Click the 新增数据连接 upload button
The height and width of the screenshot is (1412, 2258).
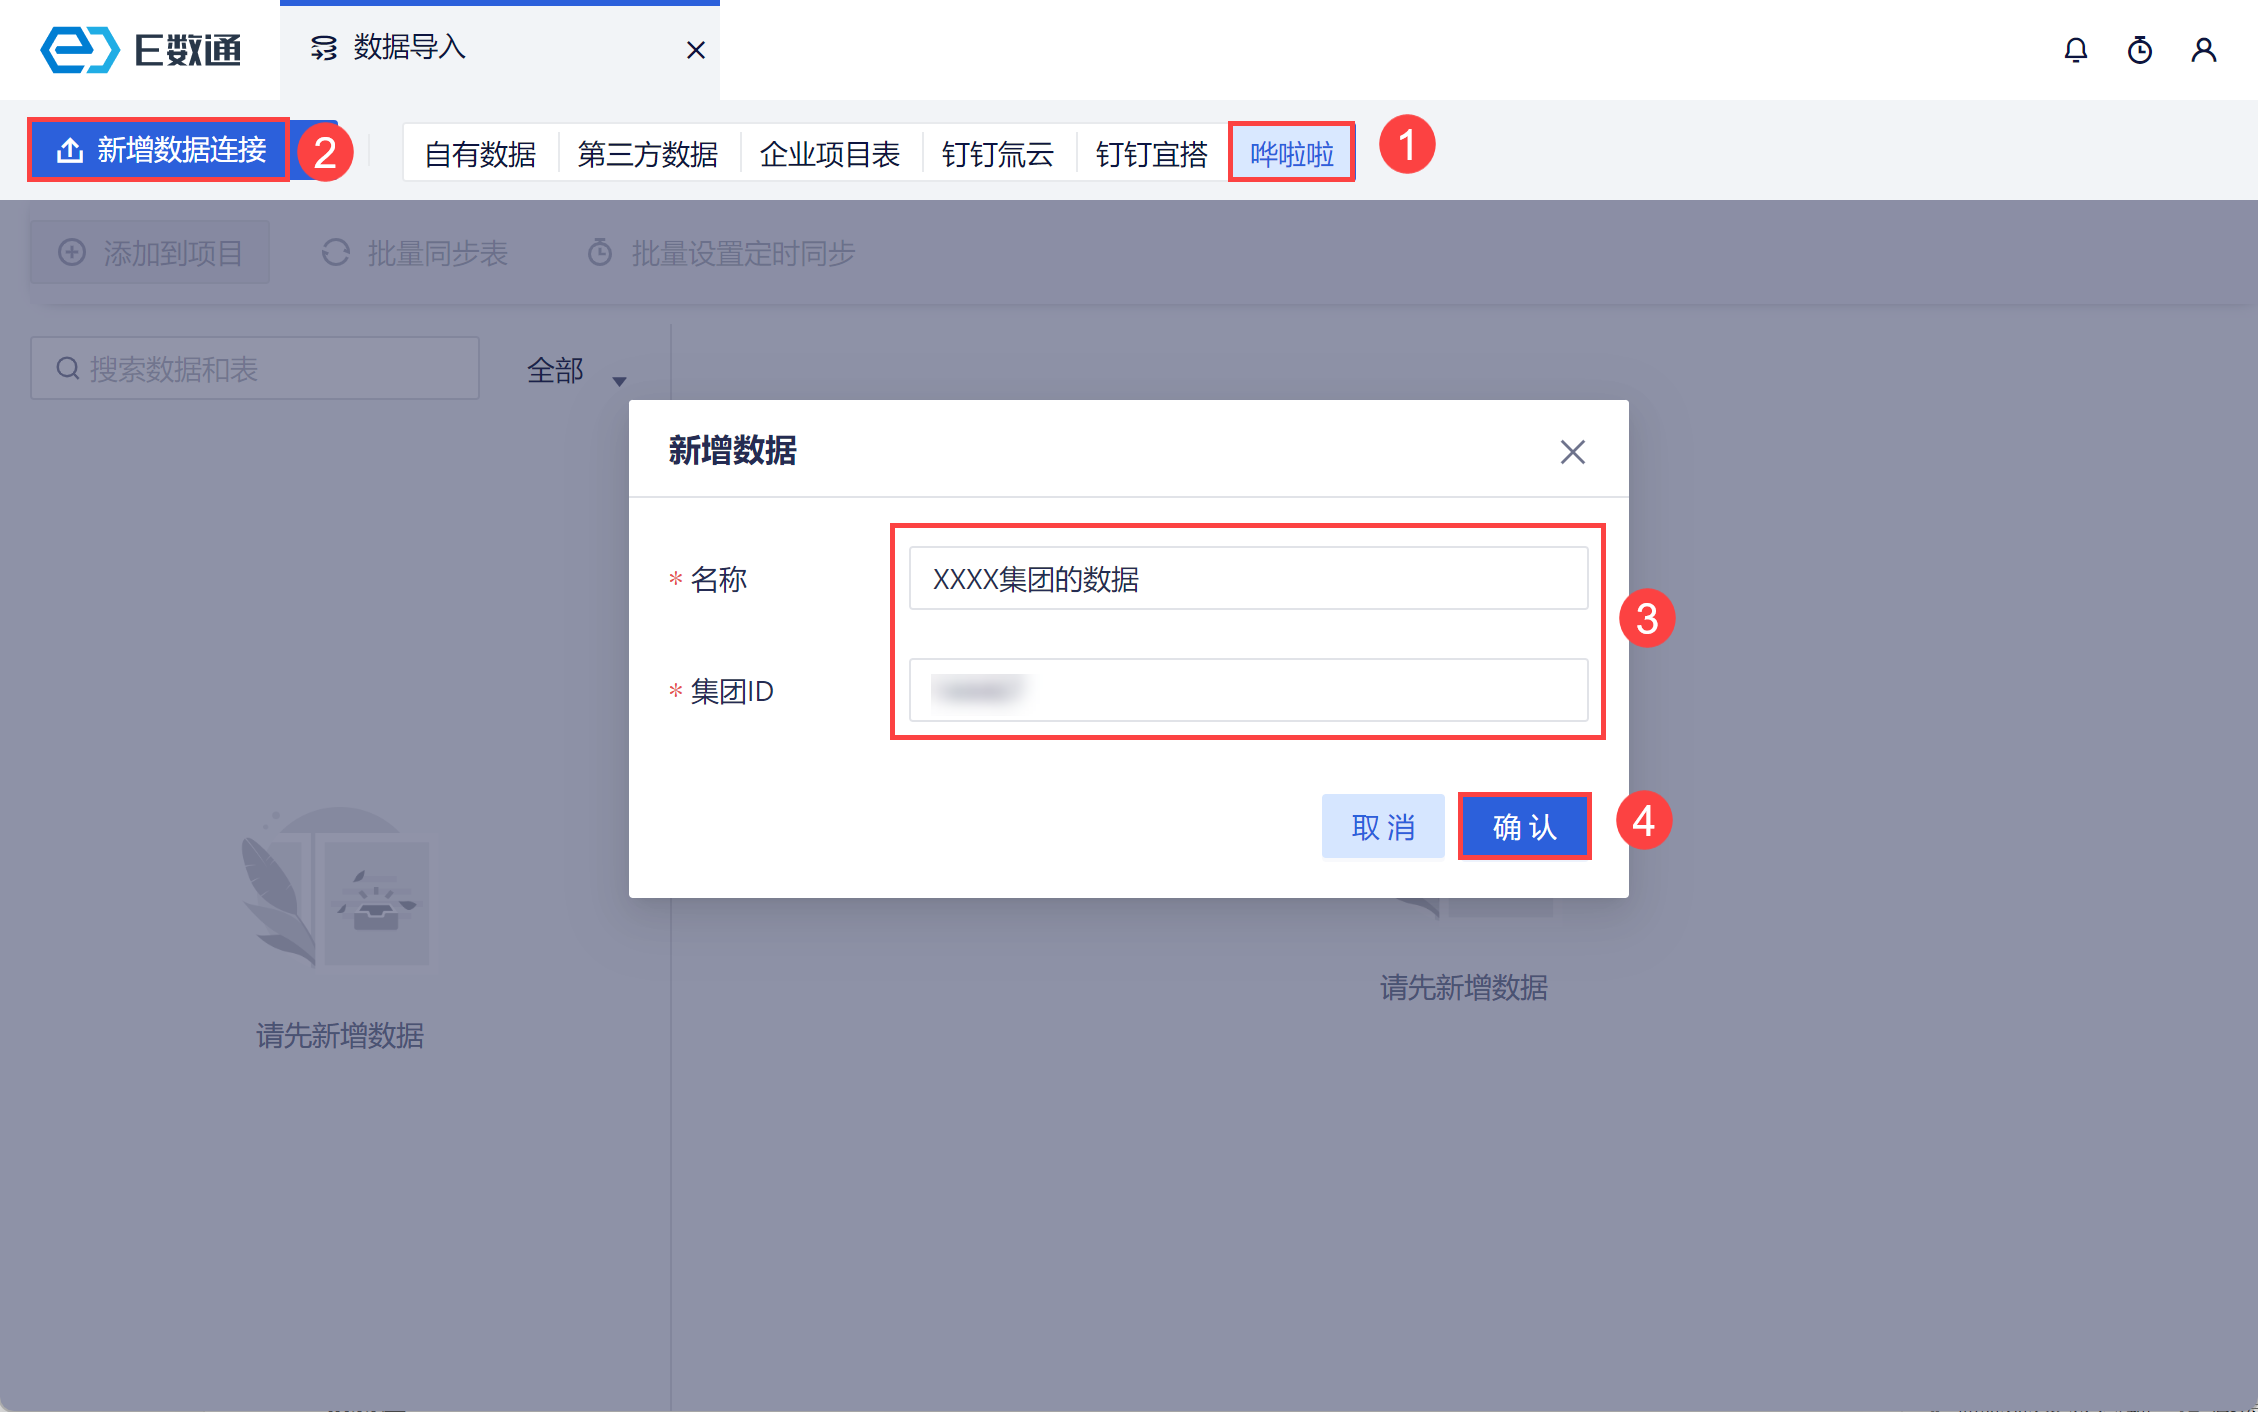click(x=160, y=150)
